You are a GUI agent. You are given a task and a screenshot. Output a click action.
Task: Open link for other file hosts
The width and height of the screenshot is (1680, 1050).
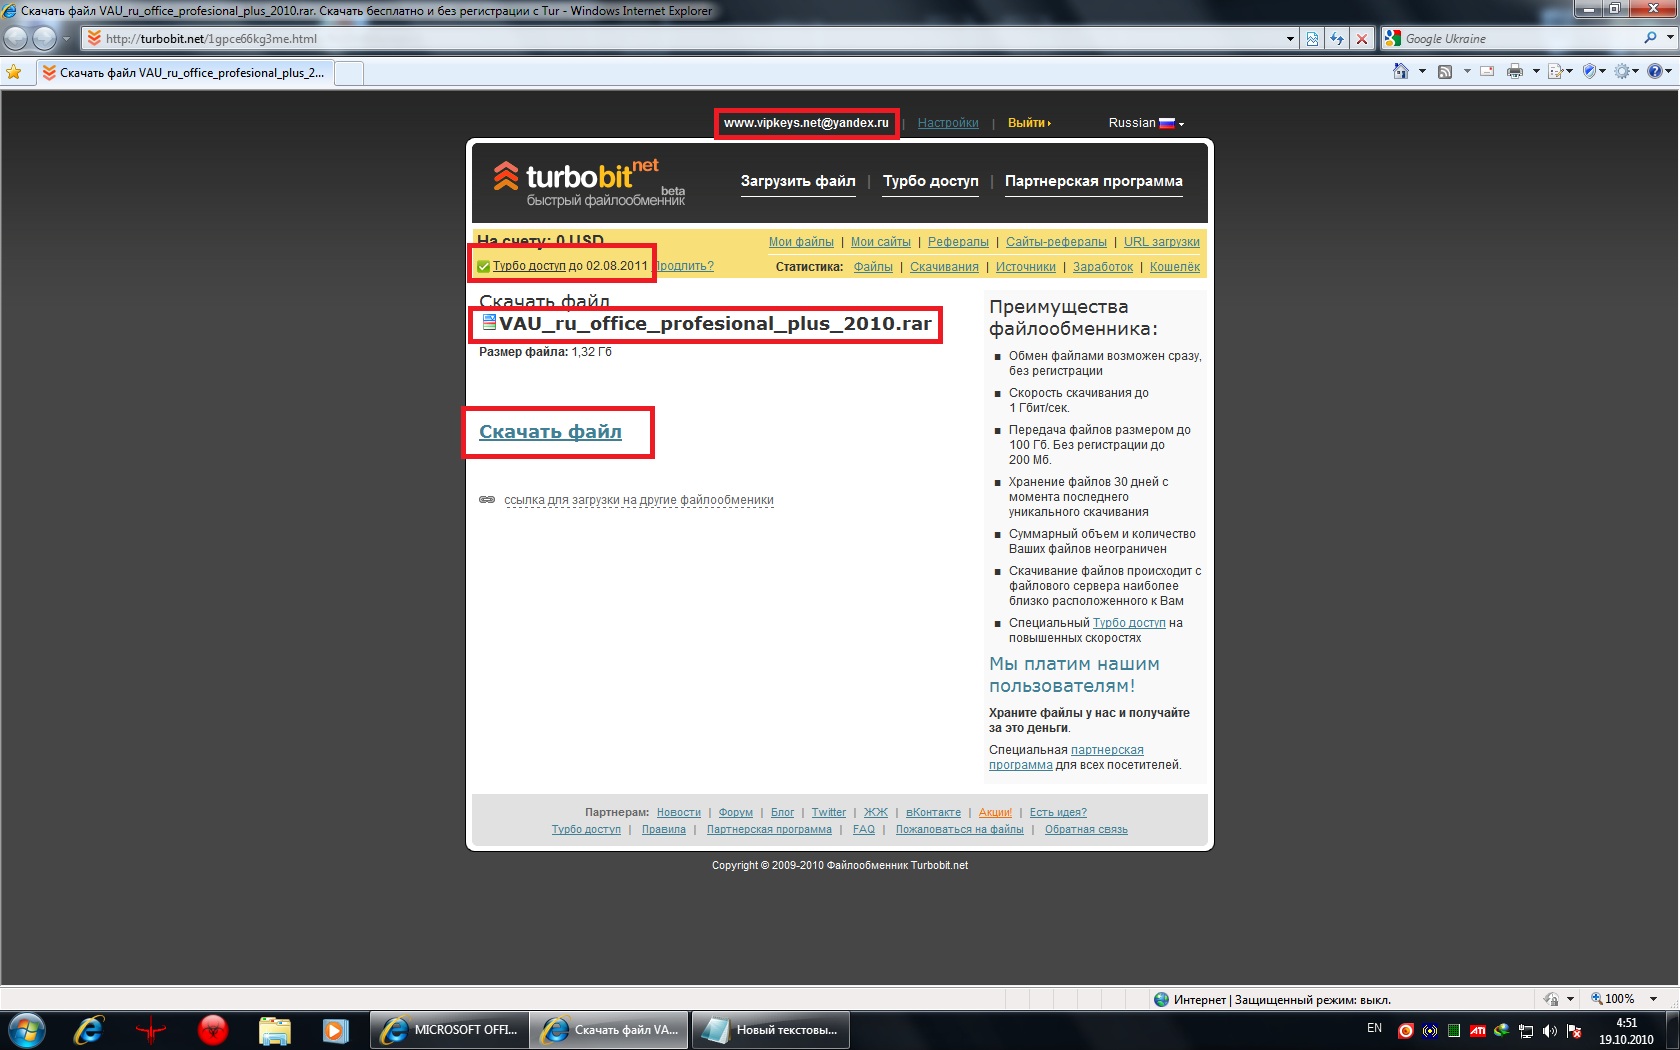pos(639,500)
